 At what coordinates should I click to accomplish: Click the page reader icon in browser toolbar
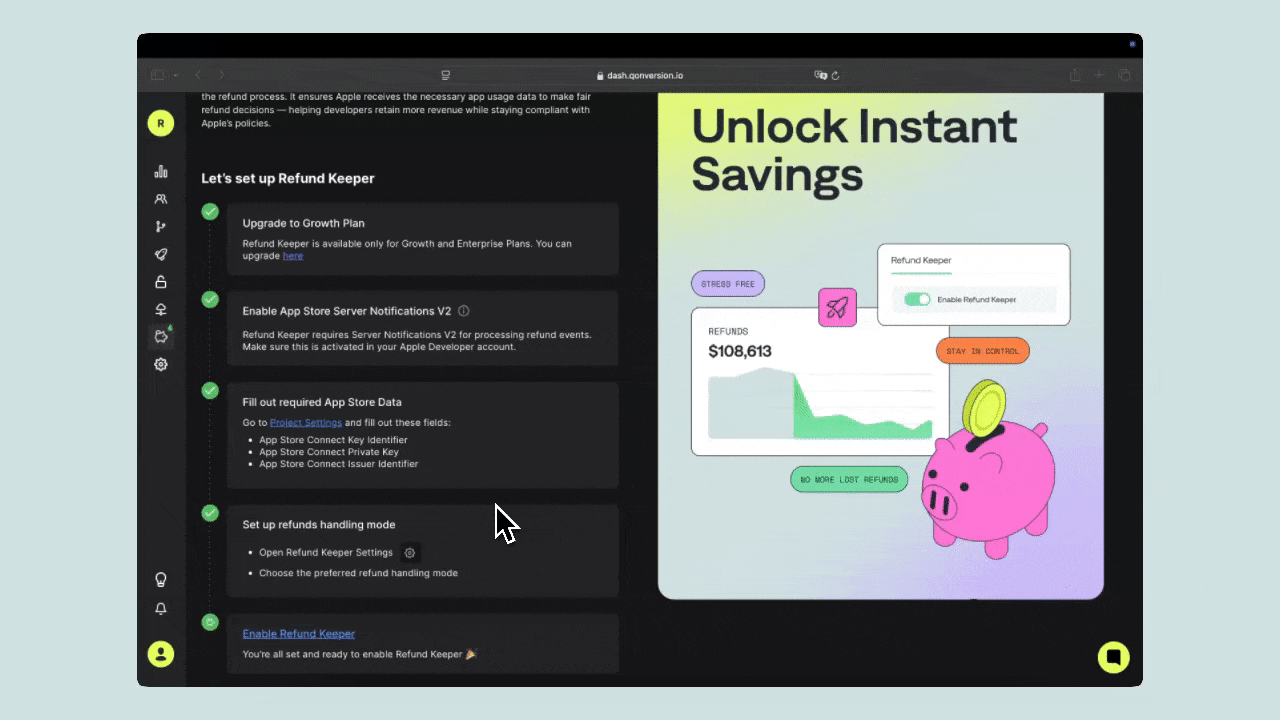pos(446,75)
